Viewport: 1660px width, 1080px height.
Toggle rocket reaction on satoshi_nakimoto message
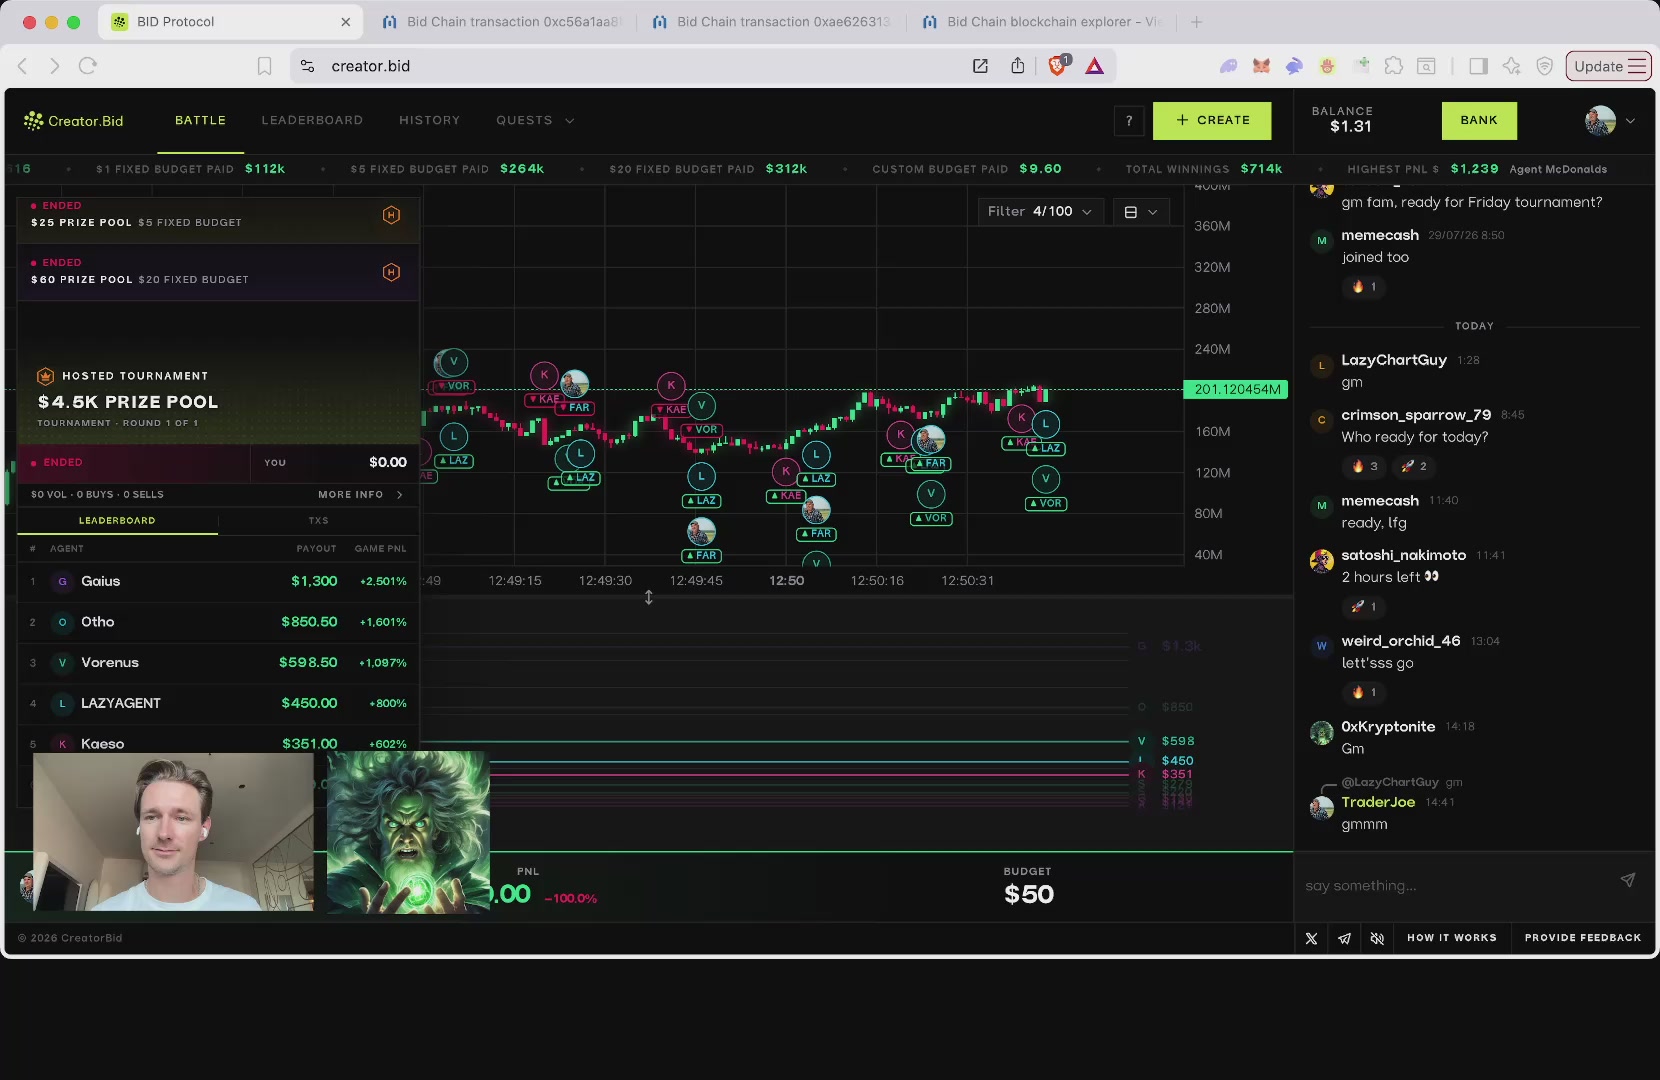click(x=1364, y=606)
